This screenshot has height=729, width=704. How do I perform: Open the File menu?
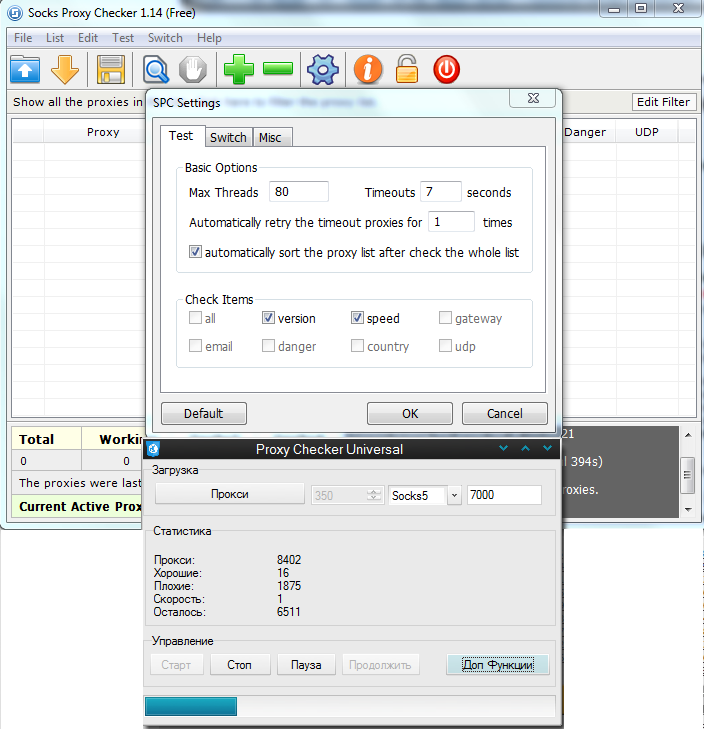click(x=23, y=38)
